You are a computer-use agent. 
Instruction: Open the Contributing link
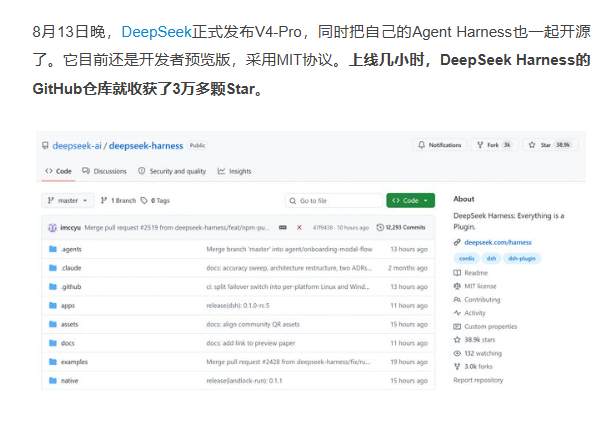tap(482, 300)
